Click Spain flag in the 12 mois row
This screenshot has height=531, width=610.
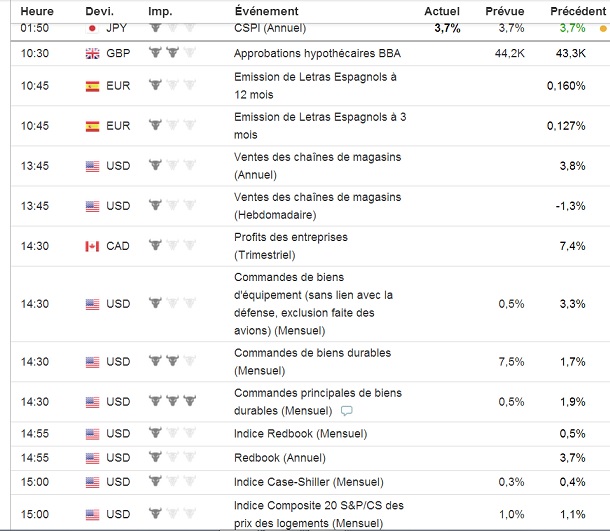(x=93, y=86)
